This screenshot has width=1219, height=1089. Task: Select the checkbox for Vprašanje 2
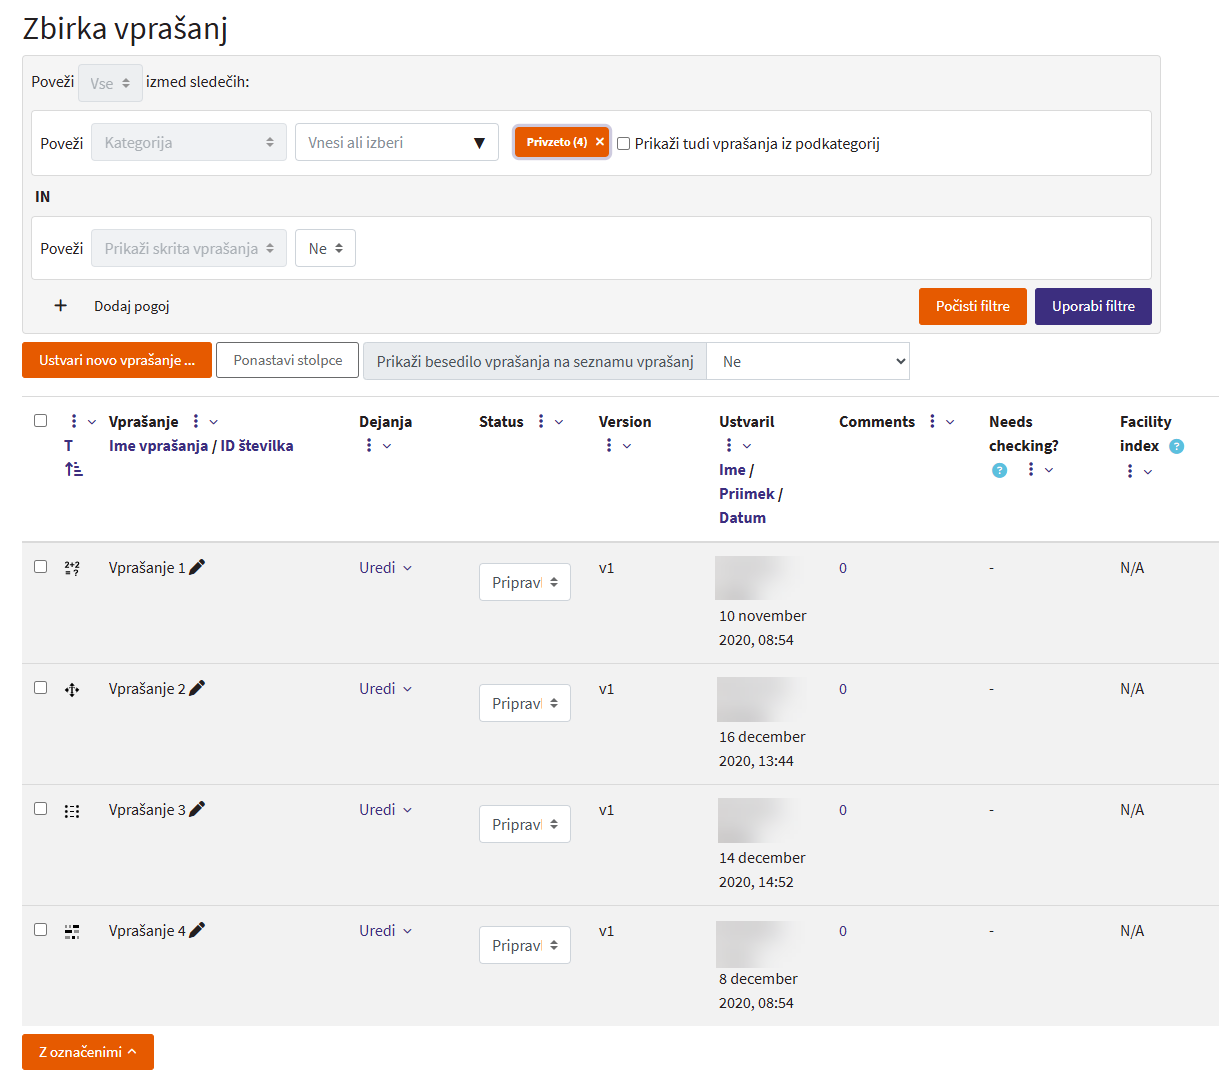coord(41,688)
